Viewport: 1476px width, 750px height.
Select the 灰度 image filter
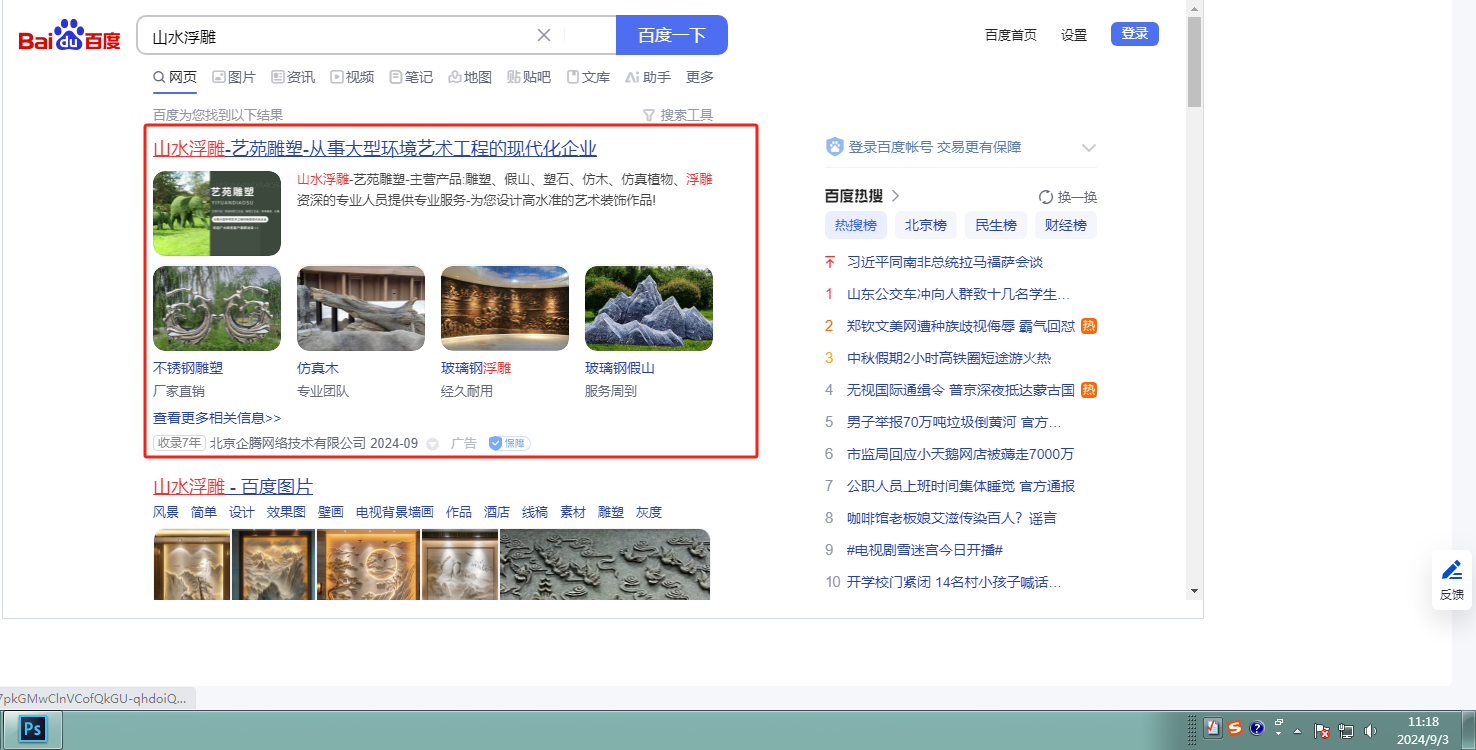coord(649,512)
